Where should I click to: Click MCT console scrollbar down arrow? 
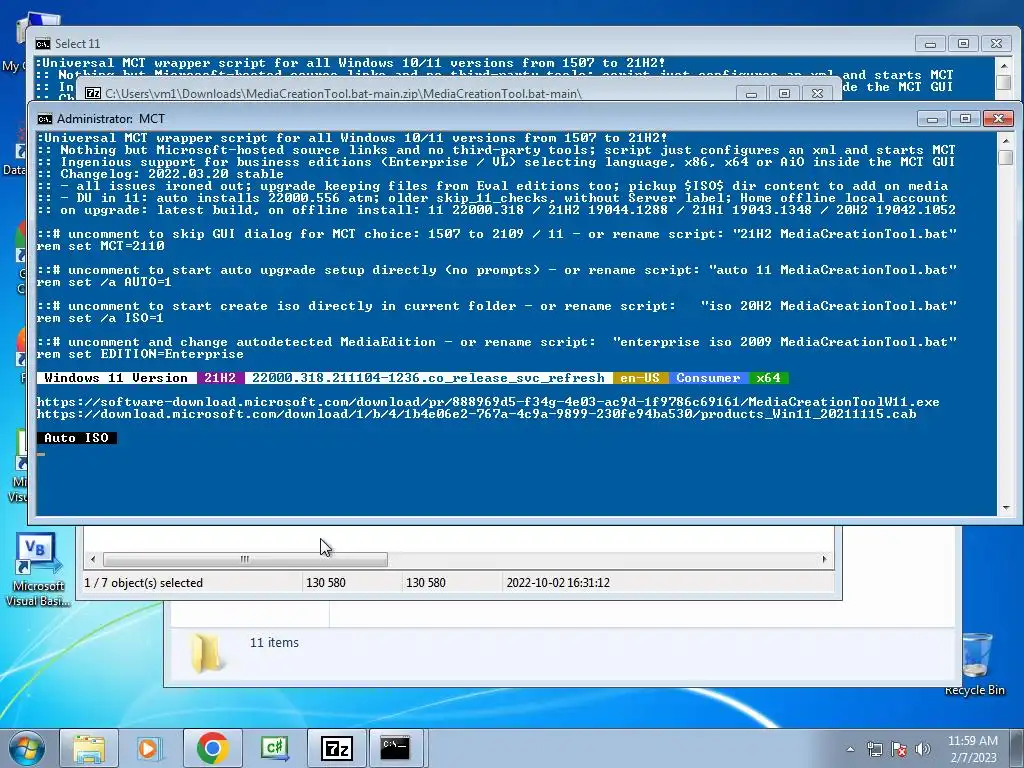(1006, 507)
